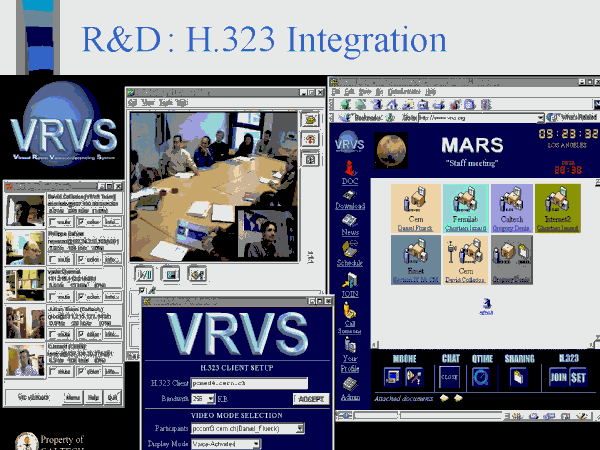Click the ACCEPT button in H.323 Client Setup
The image size is (600, 450).
tap(311, 399)
